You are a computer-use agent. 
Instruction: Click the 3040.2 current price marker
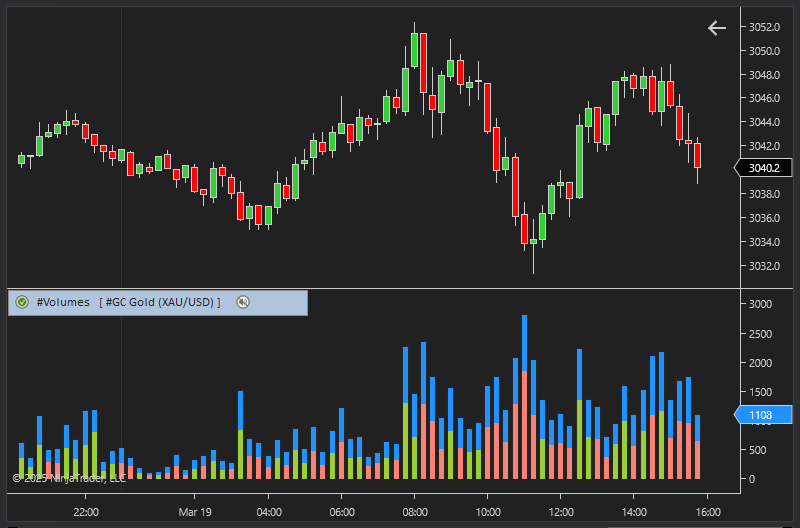tap(764, 168)
